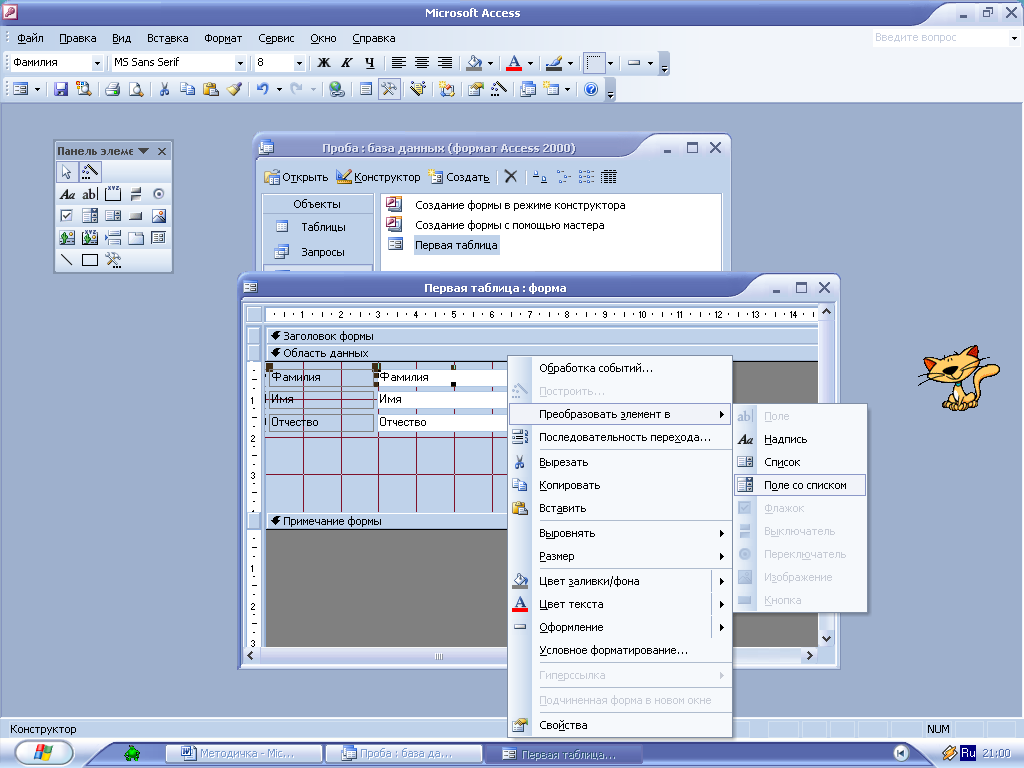This screenshot has width=1024, height=768.
Task: Select the Toggle Button tool in toolbox
Action: pyautogui.click(x=136, y=194)
